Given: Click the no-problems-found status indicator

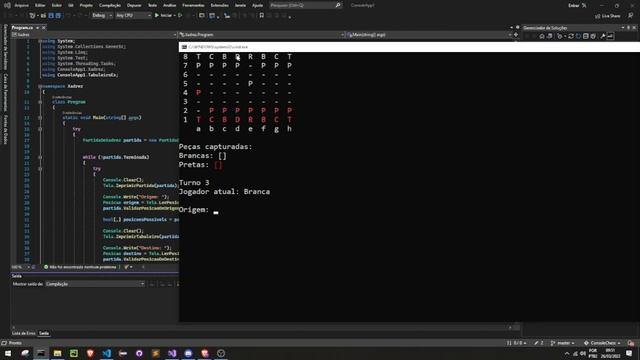Looking at the screenshot, I should [80, 267].
